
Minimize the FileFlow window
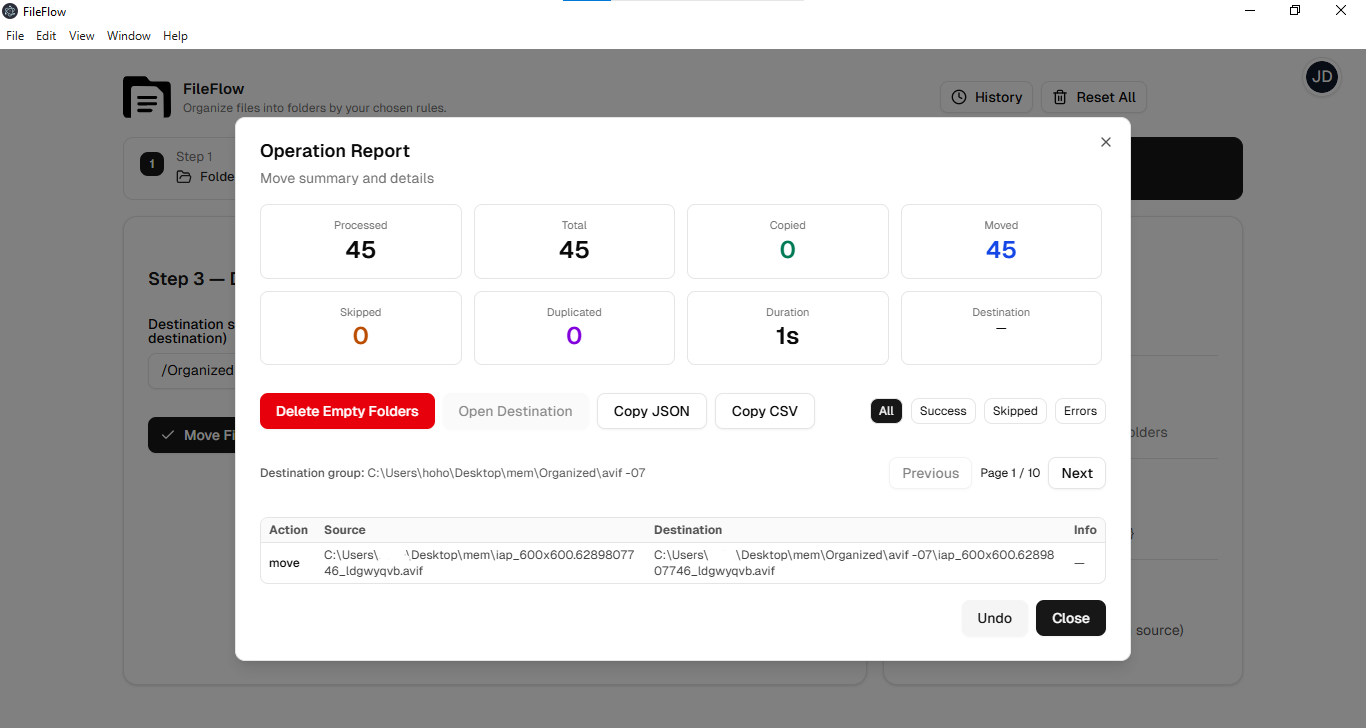[1250, 11]
